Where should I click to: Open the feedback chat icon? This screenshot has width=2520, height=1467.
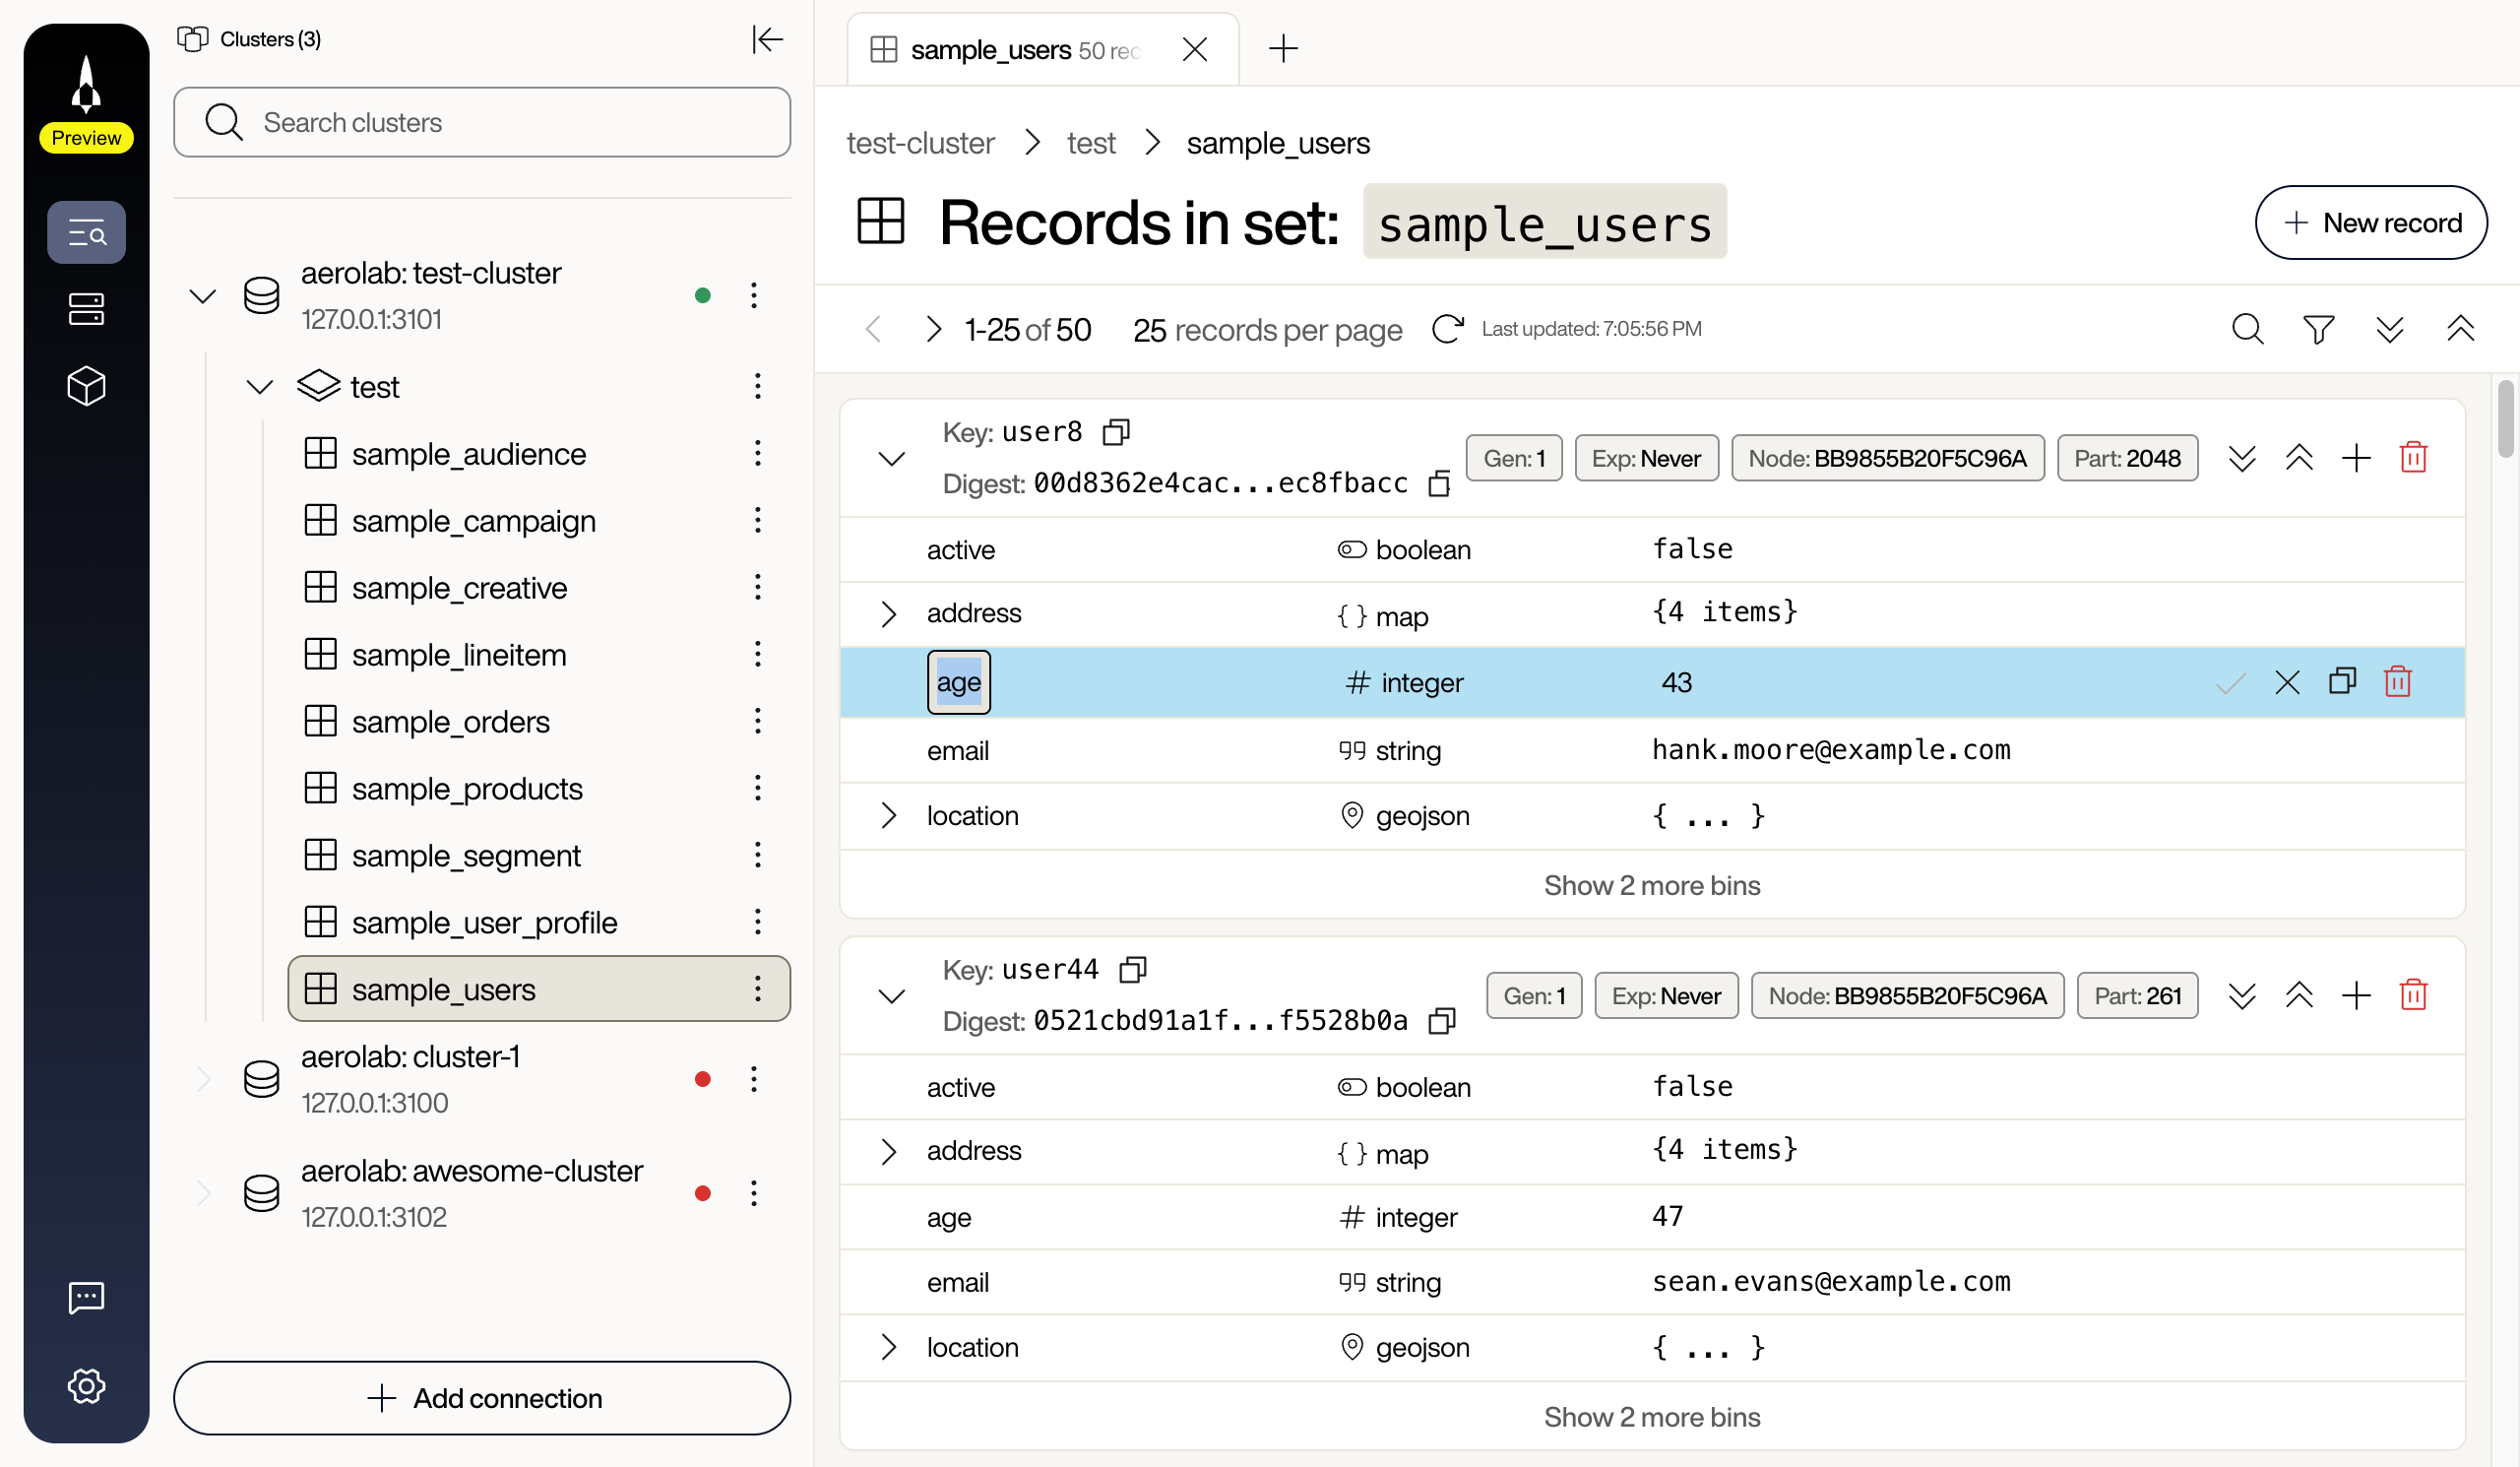(x=86, y=1297)
